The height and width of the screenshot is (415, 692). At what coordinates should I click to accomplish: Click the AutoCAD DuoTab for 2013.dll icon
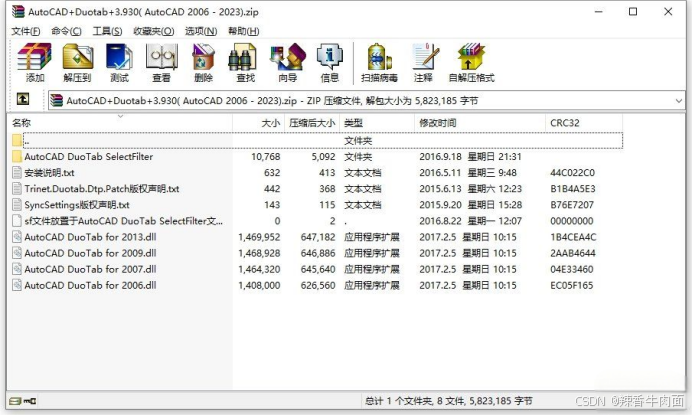[x=17, y=237]
